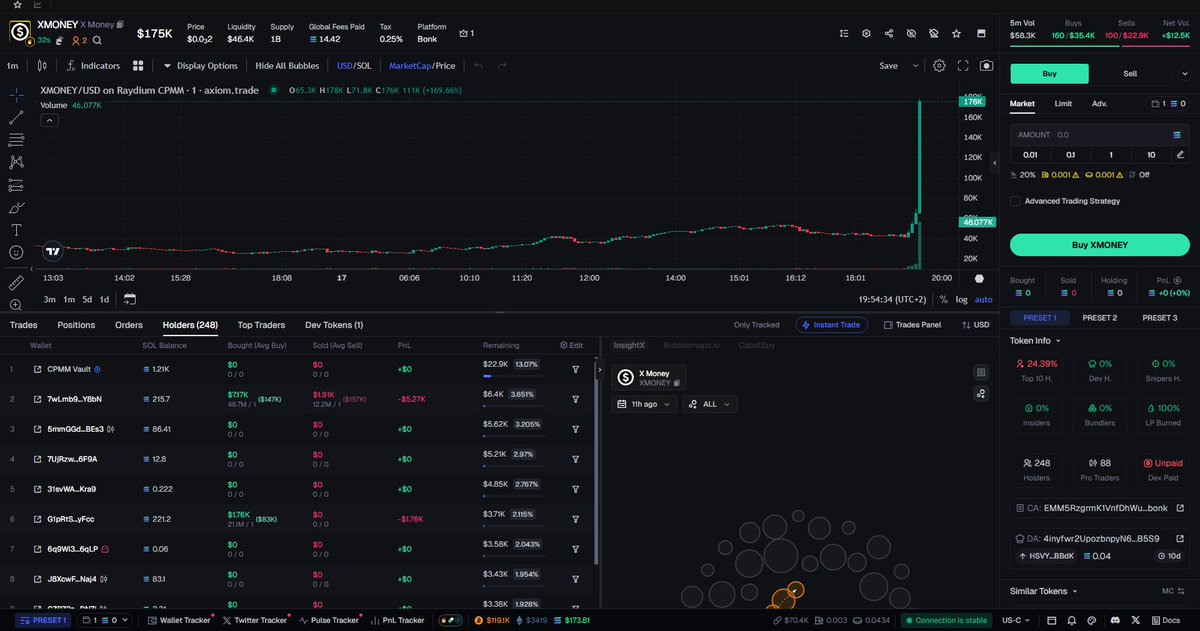Open Wallet Tracker in footer
This screenshot has height=631, width=1200.
point(179,620)
